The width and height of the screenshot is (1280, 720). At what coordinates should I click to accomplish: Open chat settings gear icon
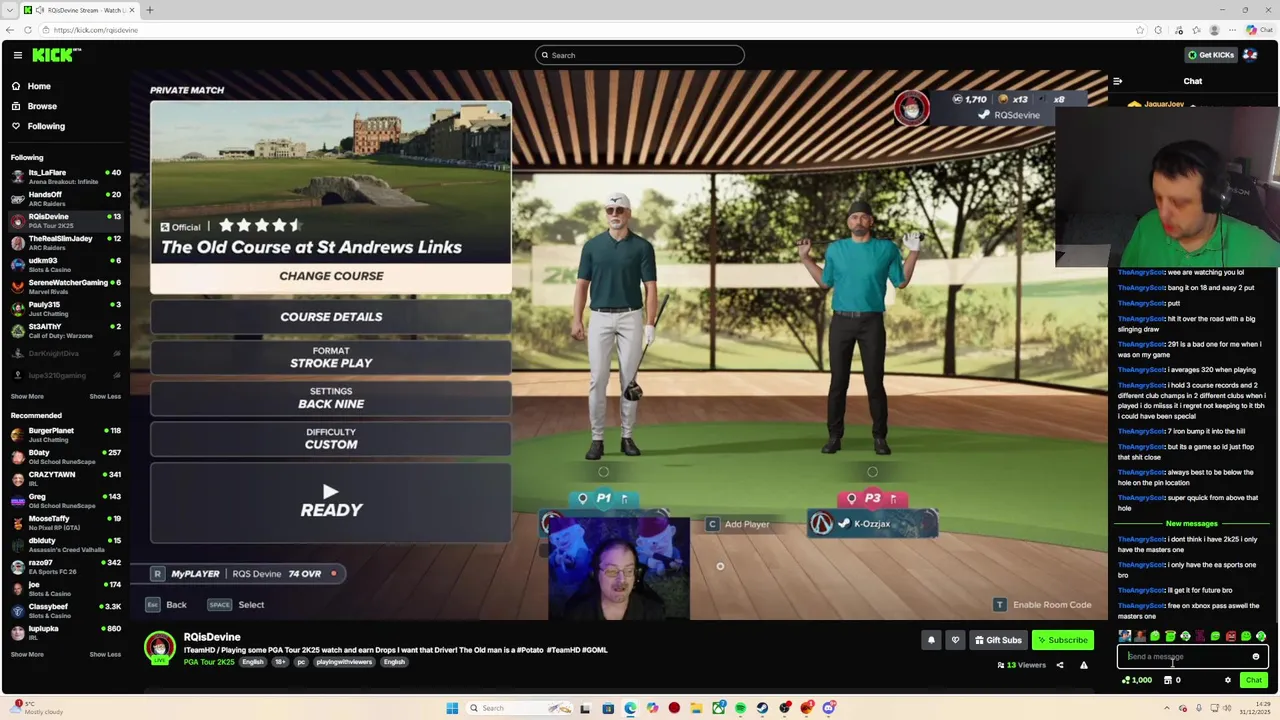(x=1228, y=680)
